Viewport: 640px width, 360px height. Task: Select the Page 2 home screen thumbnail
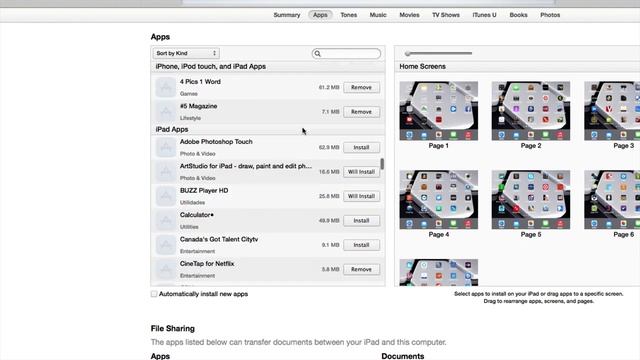[531, 111]
